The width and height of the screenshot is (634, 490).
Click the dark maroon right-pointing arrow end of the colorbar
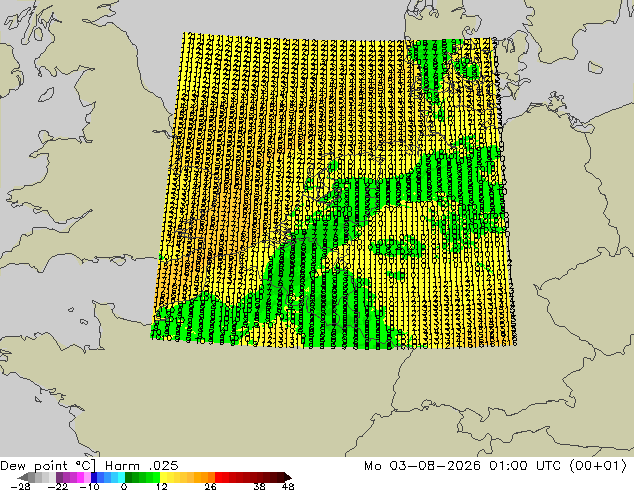click(287, 477)
